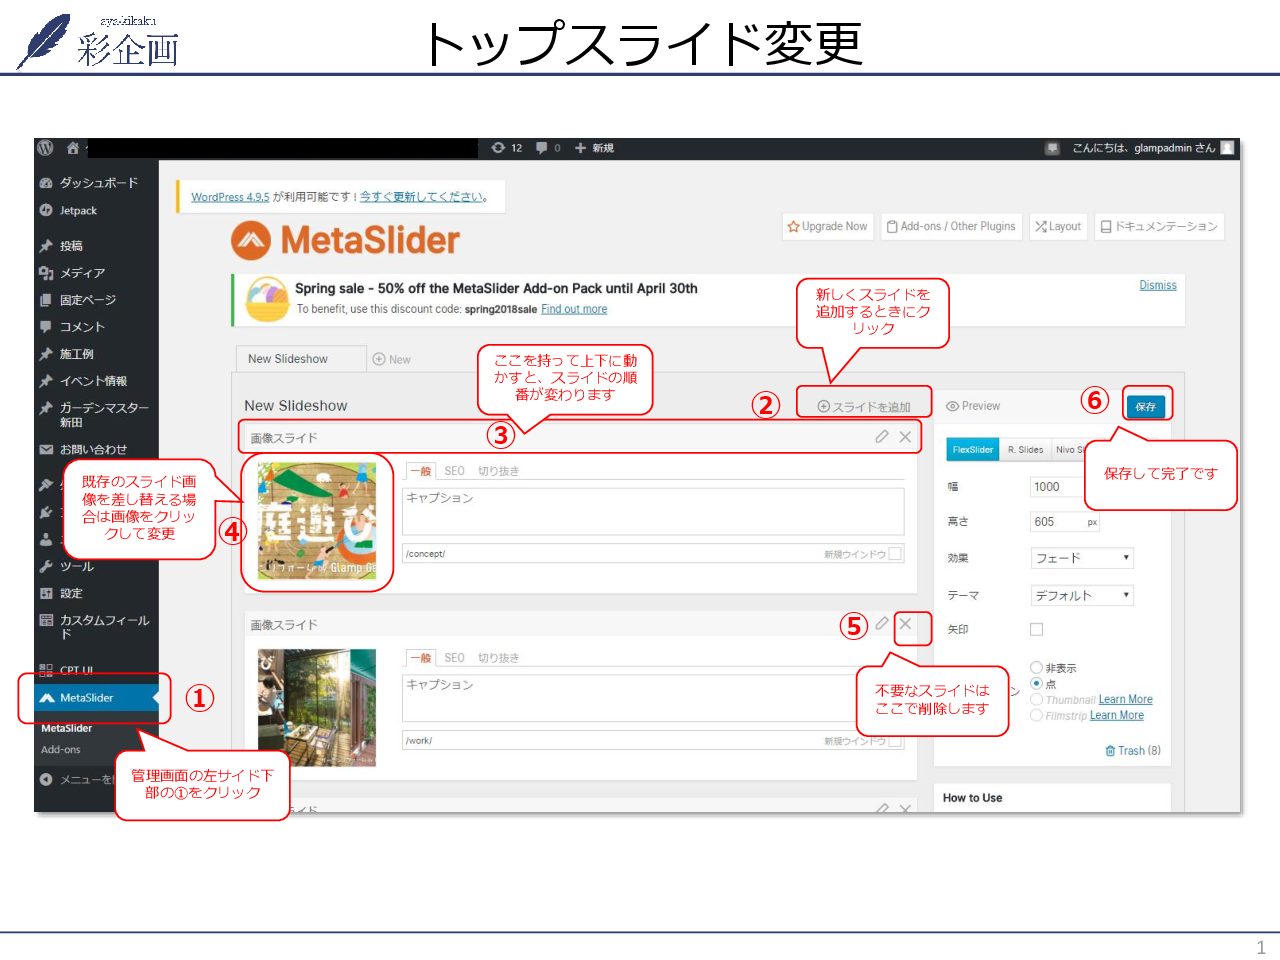The image size is (1280, 960).
Task: Delete first 画像スライド with X icon
Action: (905, 437)
